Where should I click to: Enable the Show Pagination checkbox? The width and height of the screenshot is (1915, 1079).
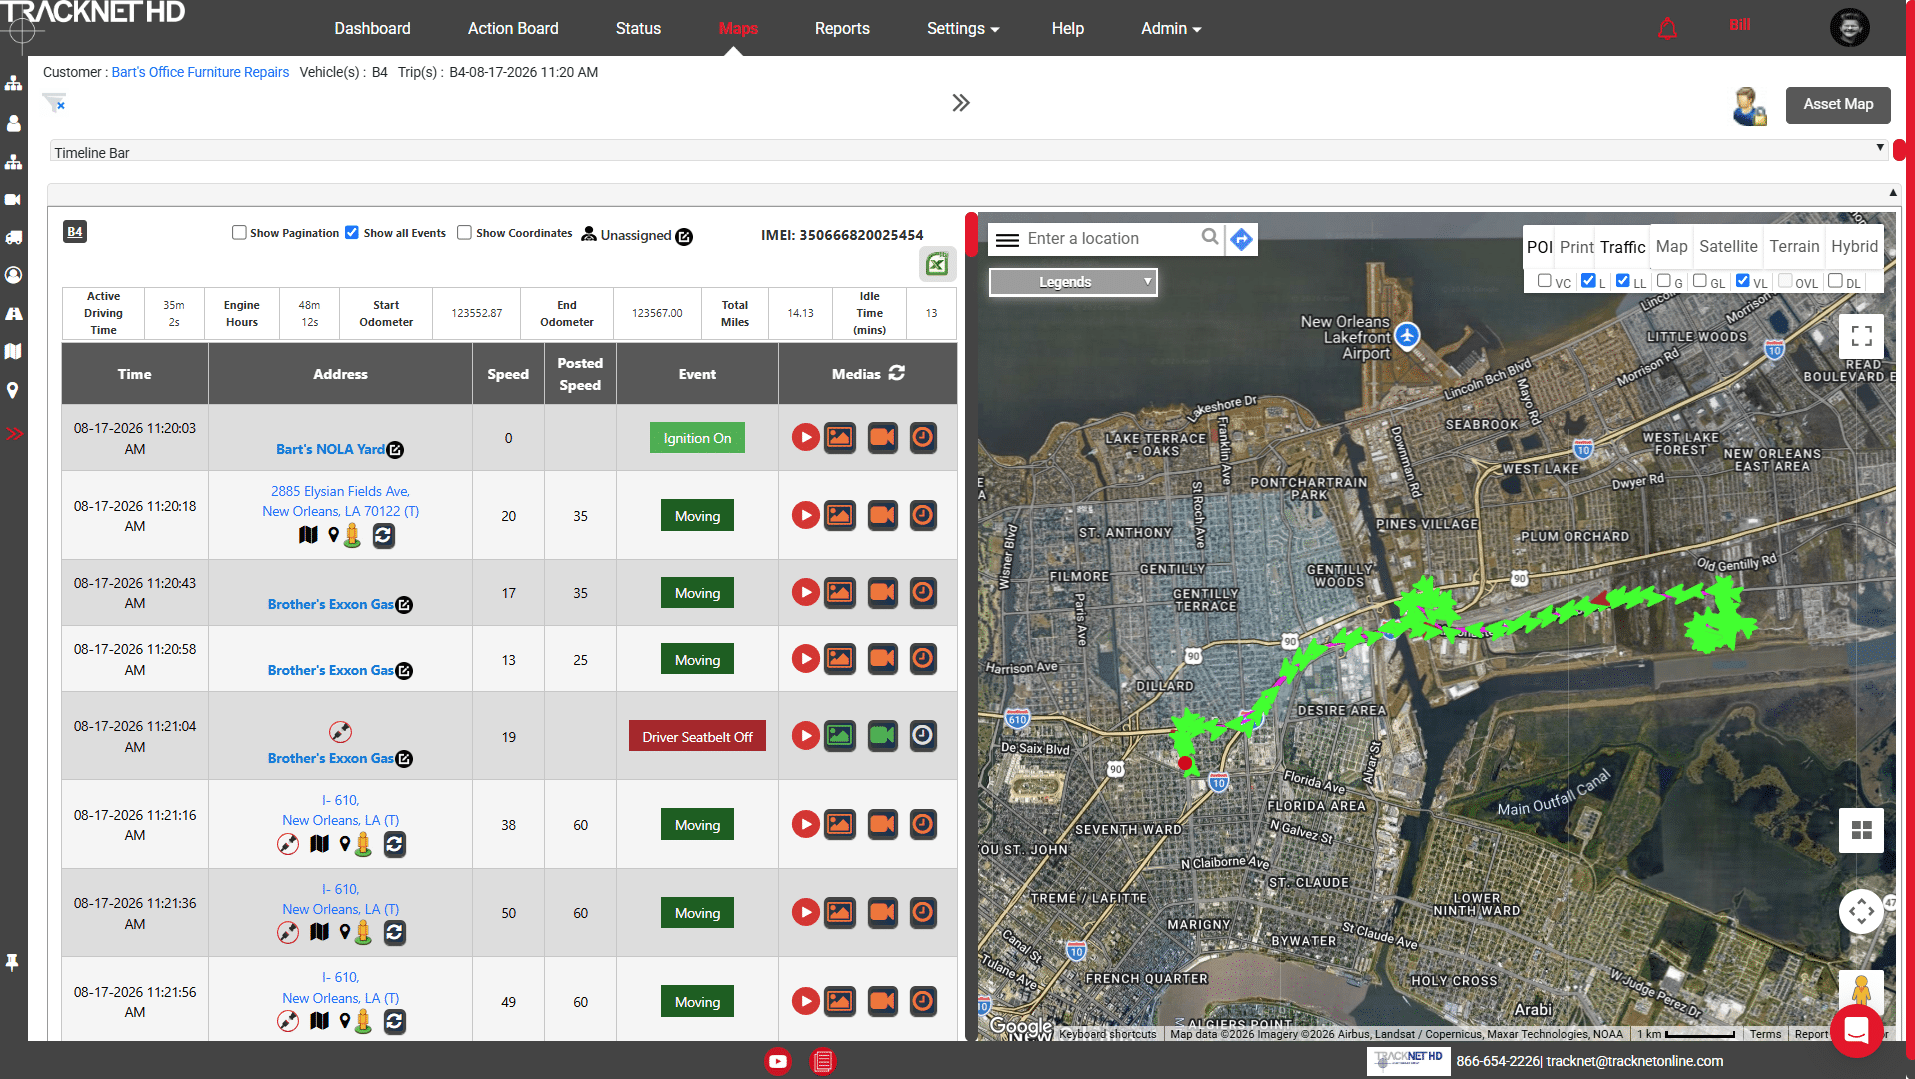pos(239,233)
